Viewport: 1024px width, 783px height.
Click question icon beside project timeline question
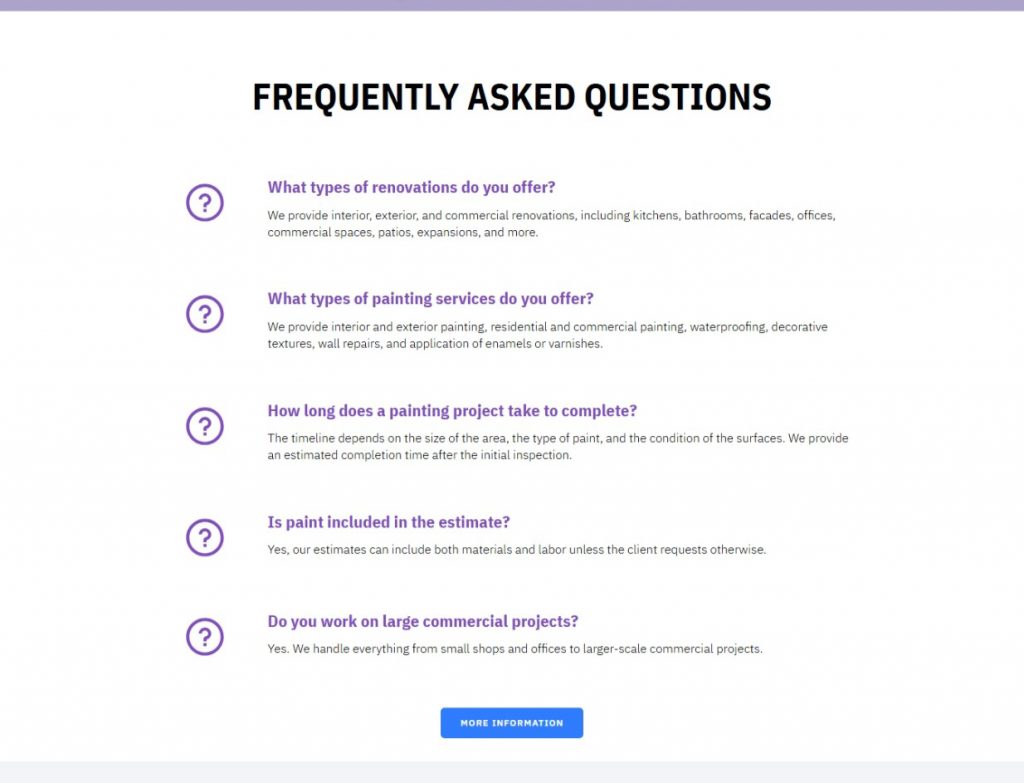(x=205, y=426)
